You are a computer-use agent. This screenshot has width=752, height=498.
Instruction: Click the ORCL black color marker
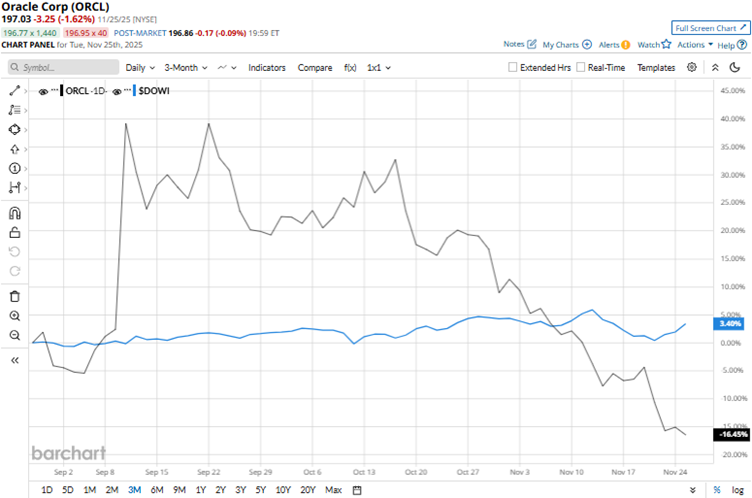click(61, 91)
